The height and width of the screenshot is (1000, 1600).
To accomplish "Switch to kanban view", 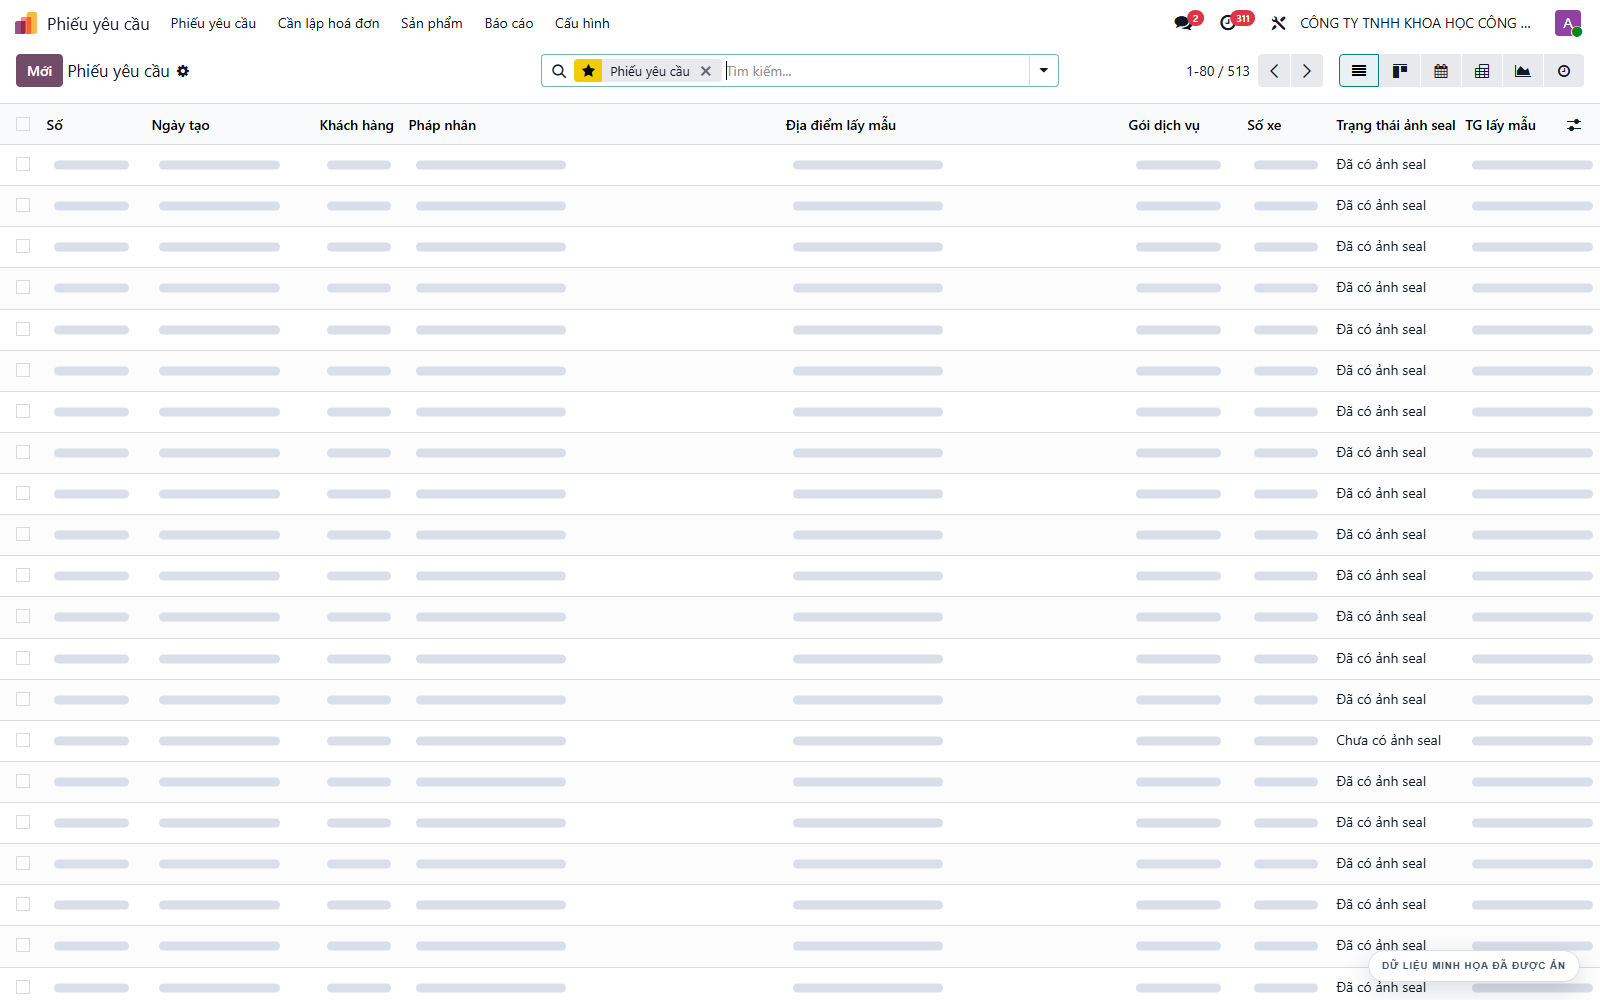I will coord(1400,71).
